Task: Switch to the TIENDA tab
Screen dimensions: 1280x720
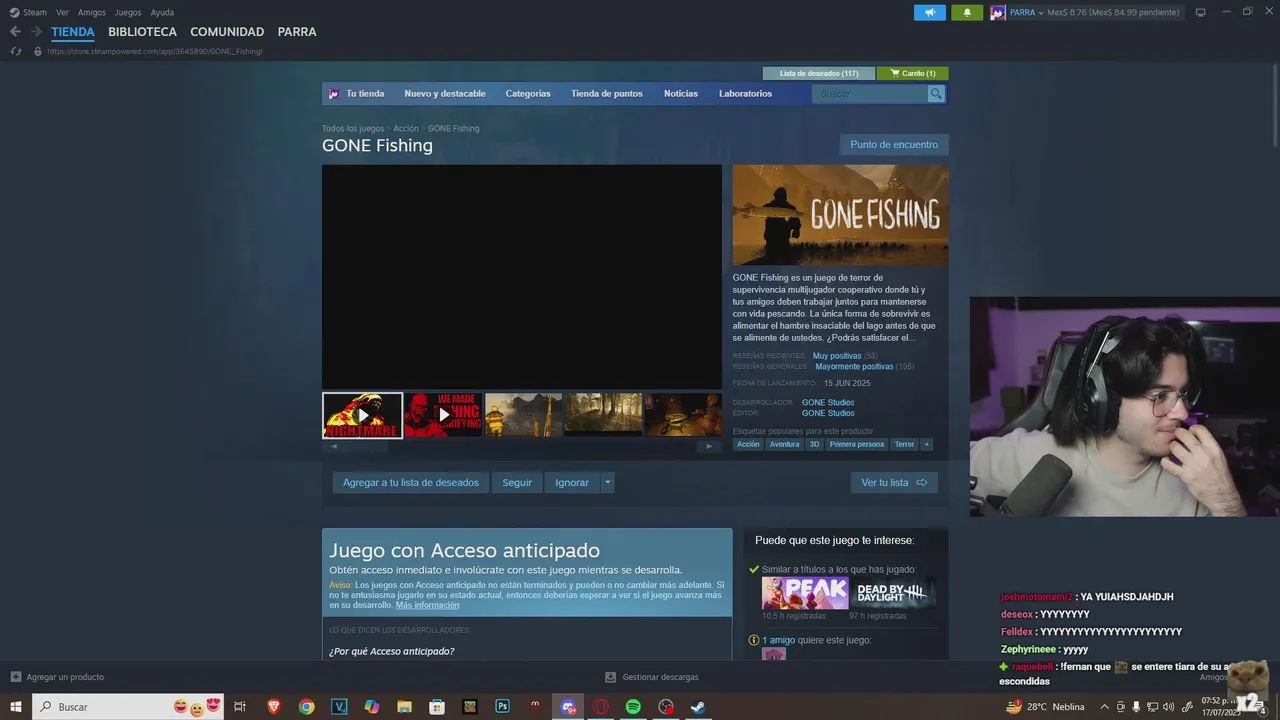Action: click(73, 32)
